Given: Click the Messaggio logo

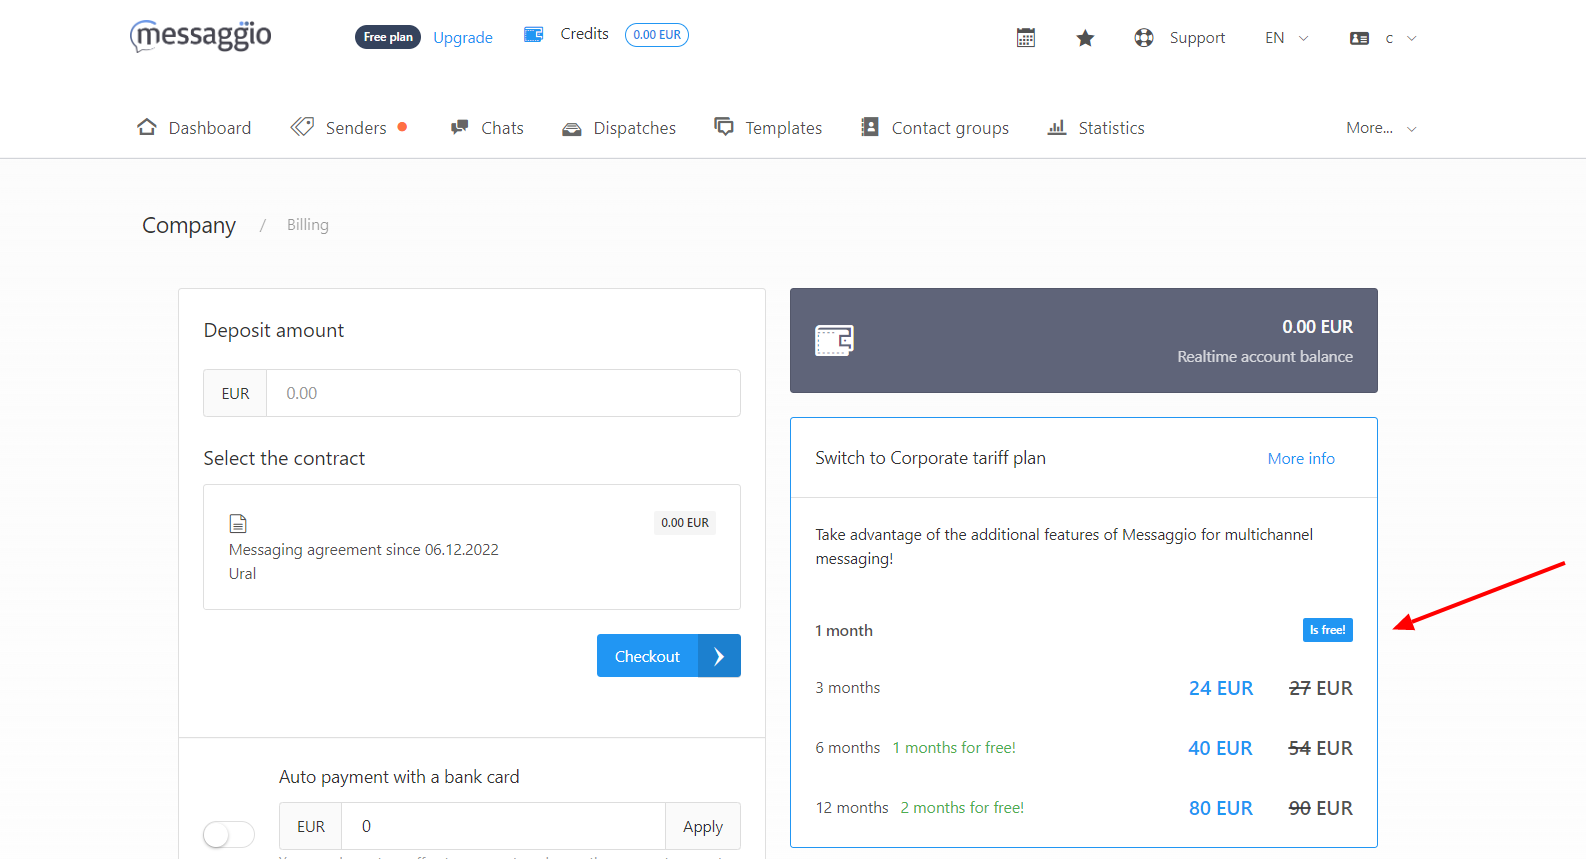Looking at the screenshot, I should point(201,36).
